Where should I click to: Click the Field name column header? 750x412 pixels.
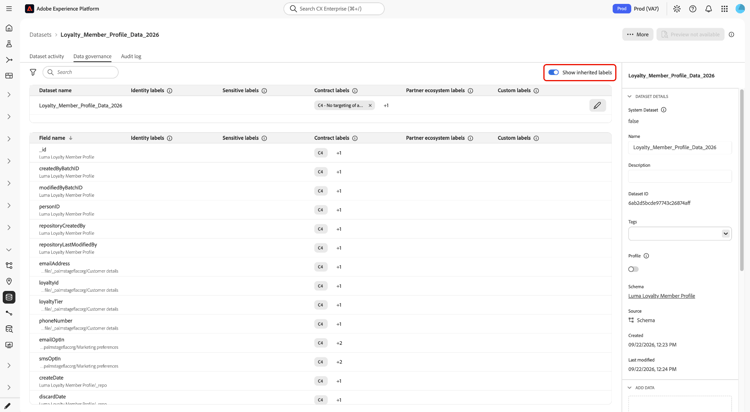click(x=52, y=138)
